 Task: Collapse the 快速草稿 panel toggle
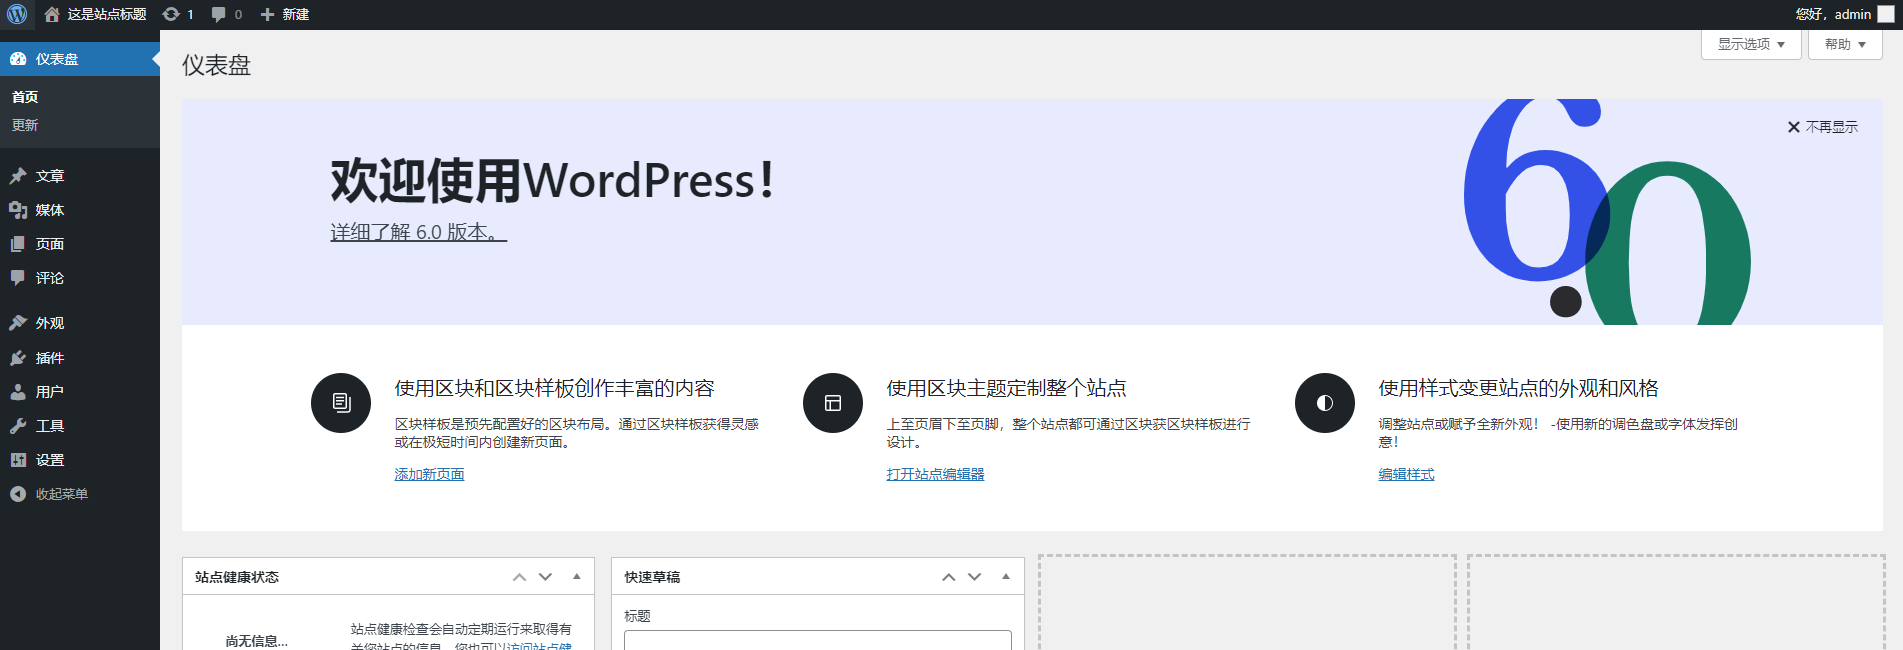[x=1006, y=577]
